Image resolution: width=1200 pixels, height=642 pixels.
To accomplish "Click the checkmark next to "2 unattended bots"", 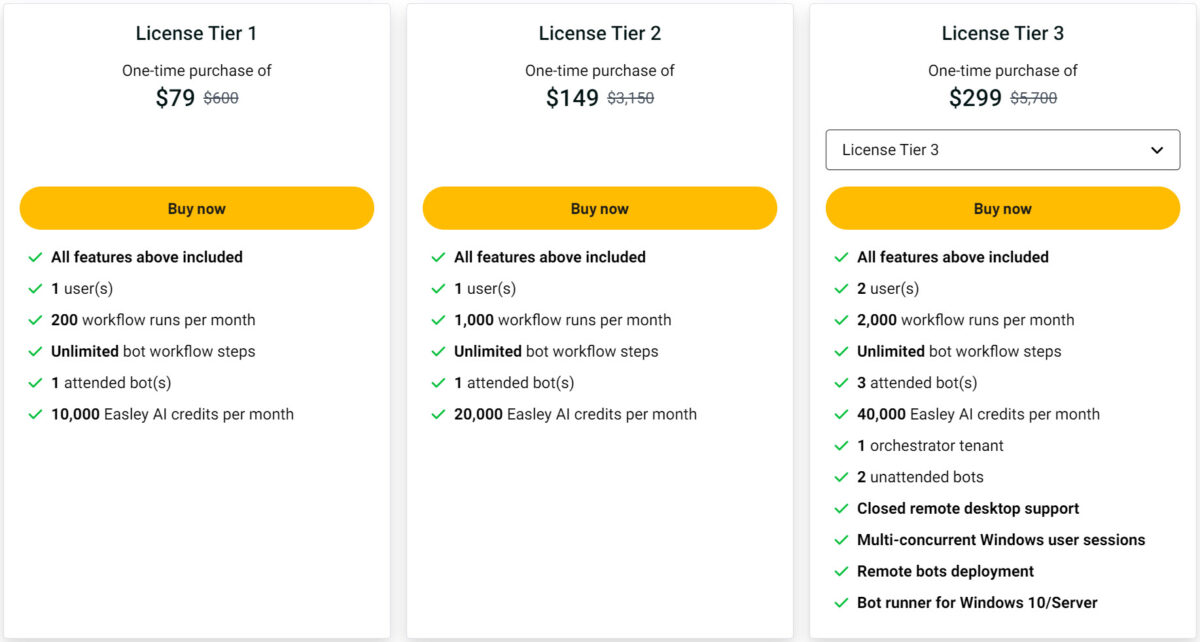I will click(841, 477).
